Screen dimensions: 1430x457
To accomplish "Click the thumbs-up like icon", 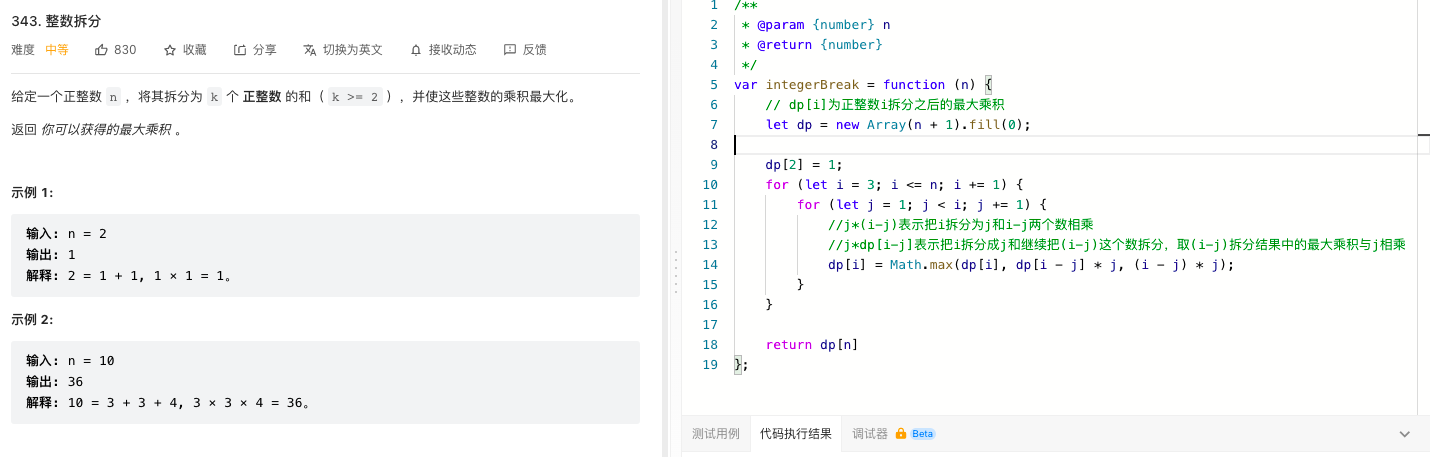I will point(101,49).
